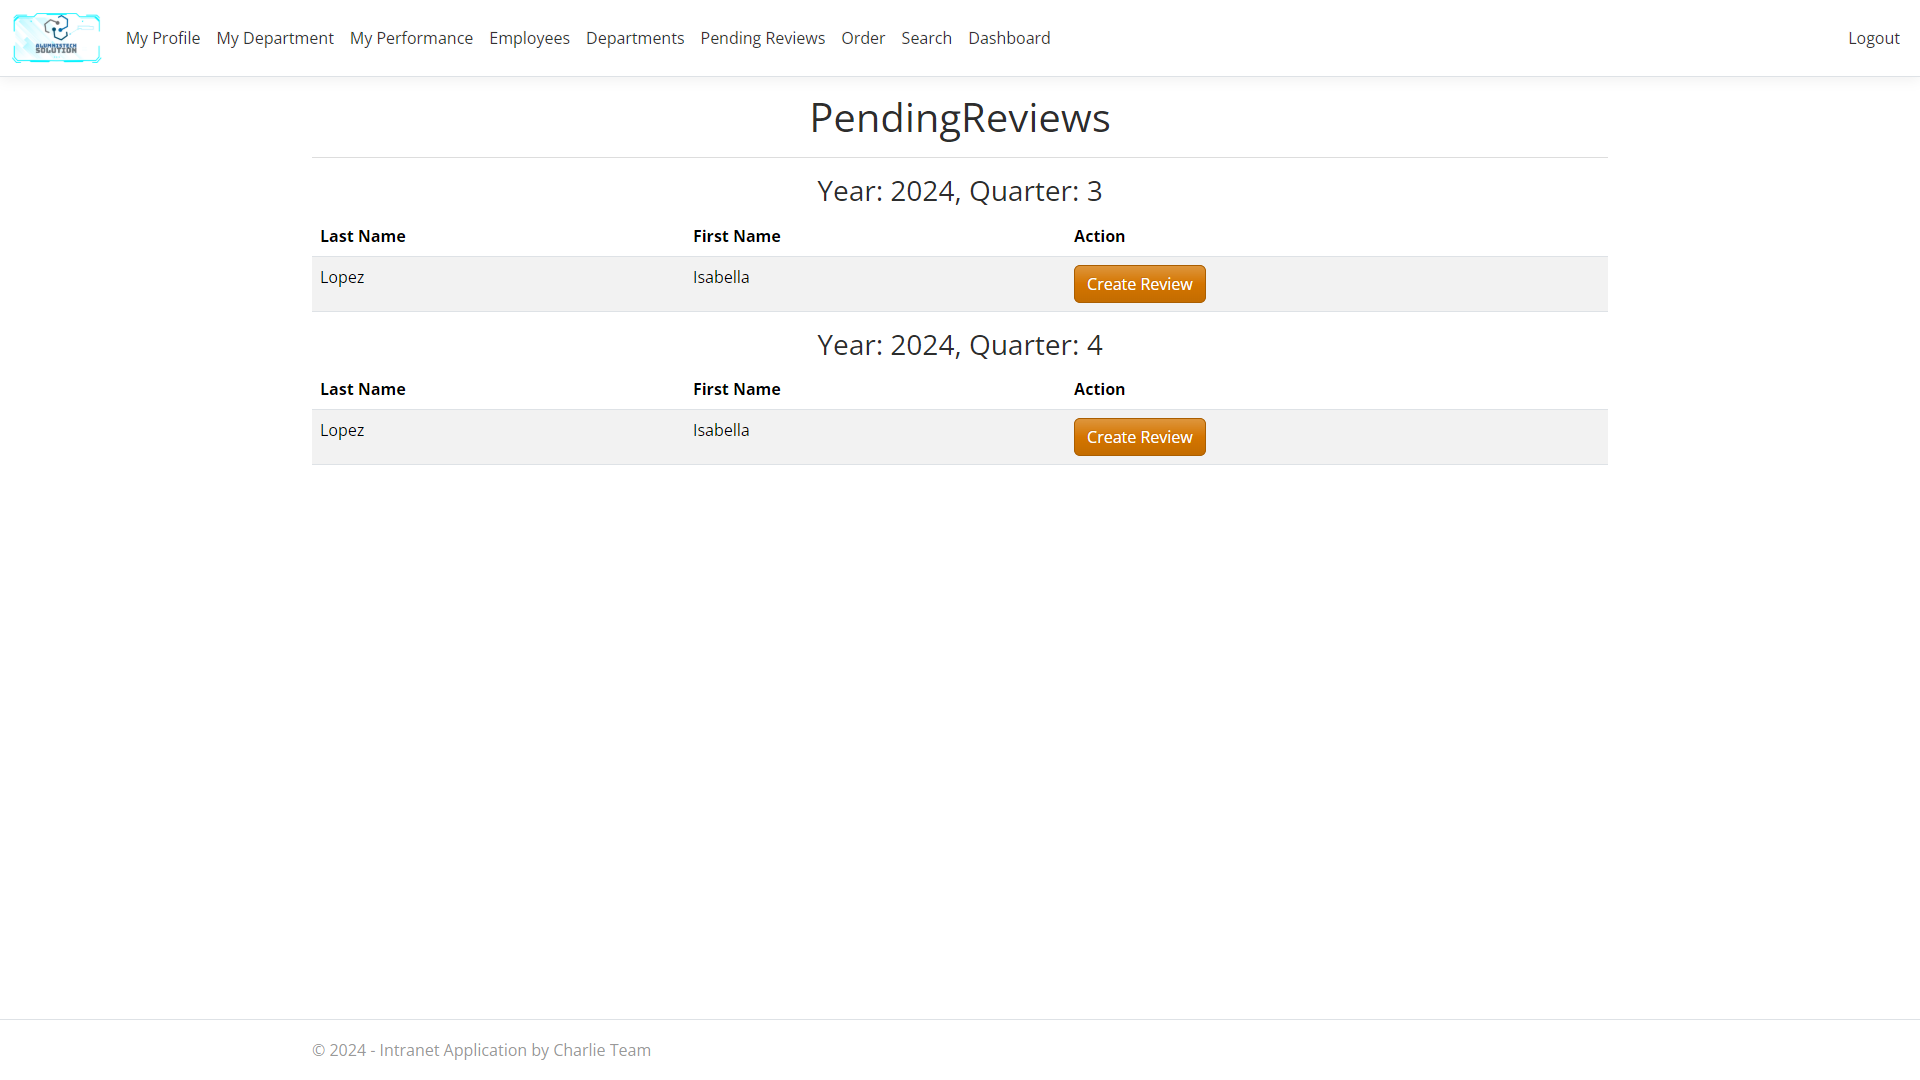
Task: Create Review for Isabella Lopez Quarter 4
Action: point(1139,437)
